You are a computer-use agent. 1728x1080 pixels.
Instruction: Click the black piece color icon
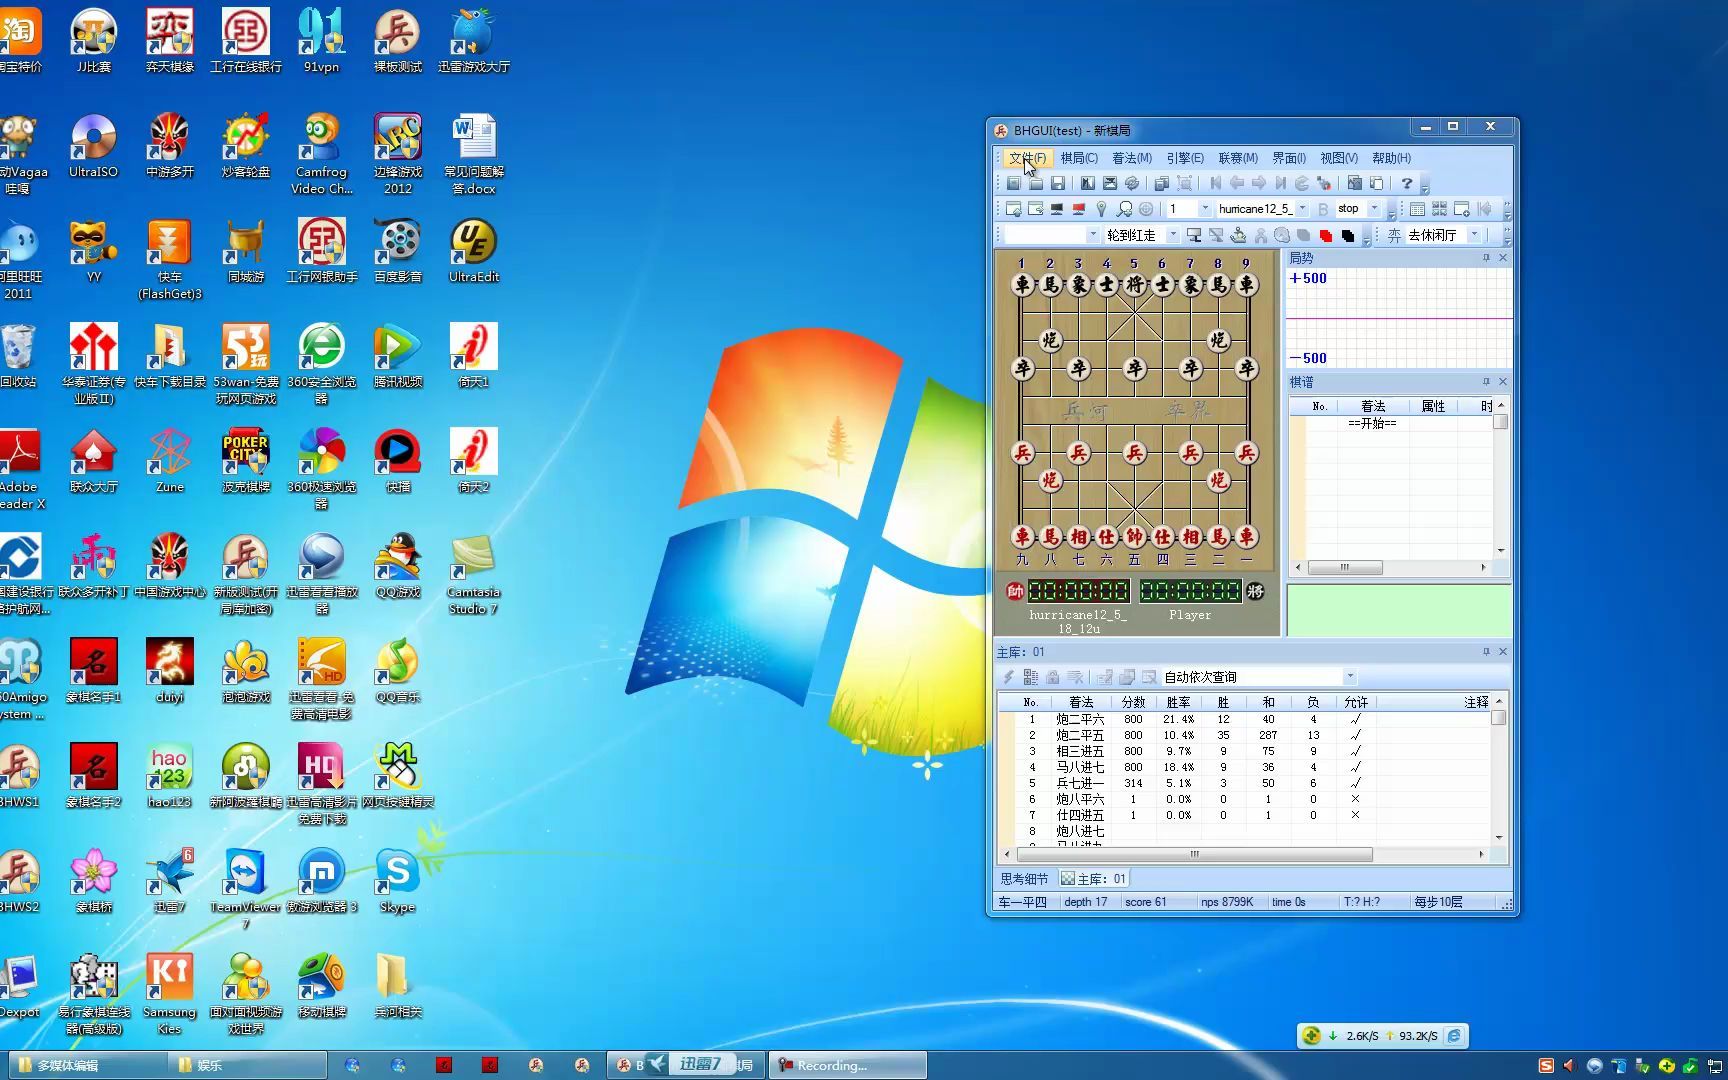tap(1348, 235)
